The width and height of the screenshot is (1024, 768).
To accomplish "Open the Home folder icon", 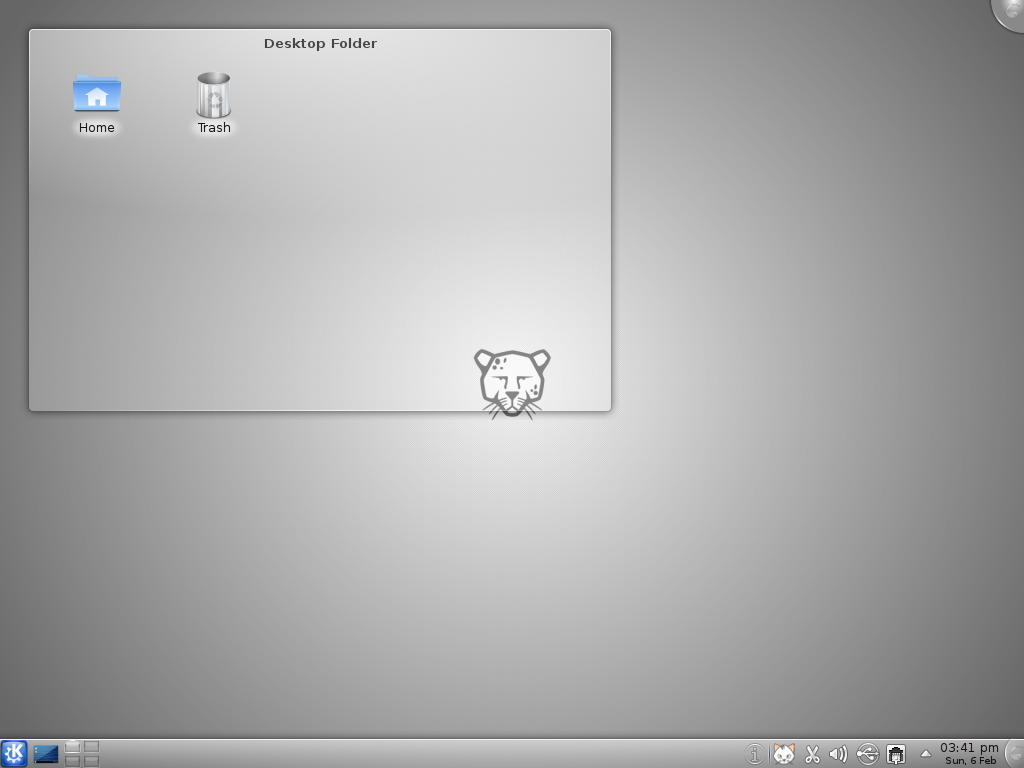I will [97, 93].
